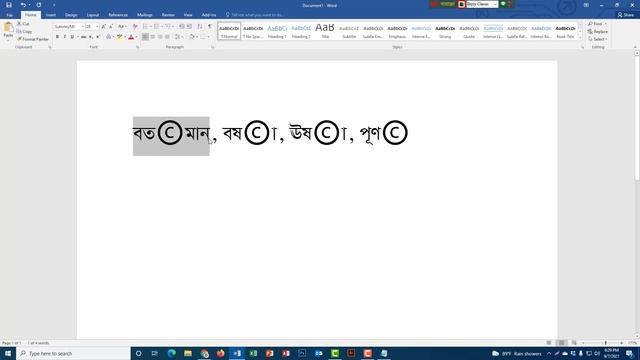Click the Justify alignment icon
Screen dimensions: 640x360
(167, 37)
